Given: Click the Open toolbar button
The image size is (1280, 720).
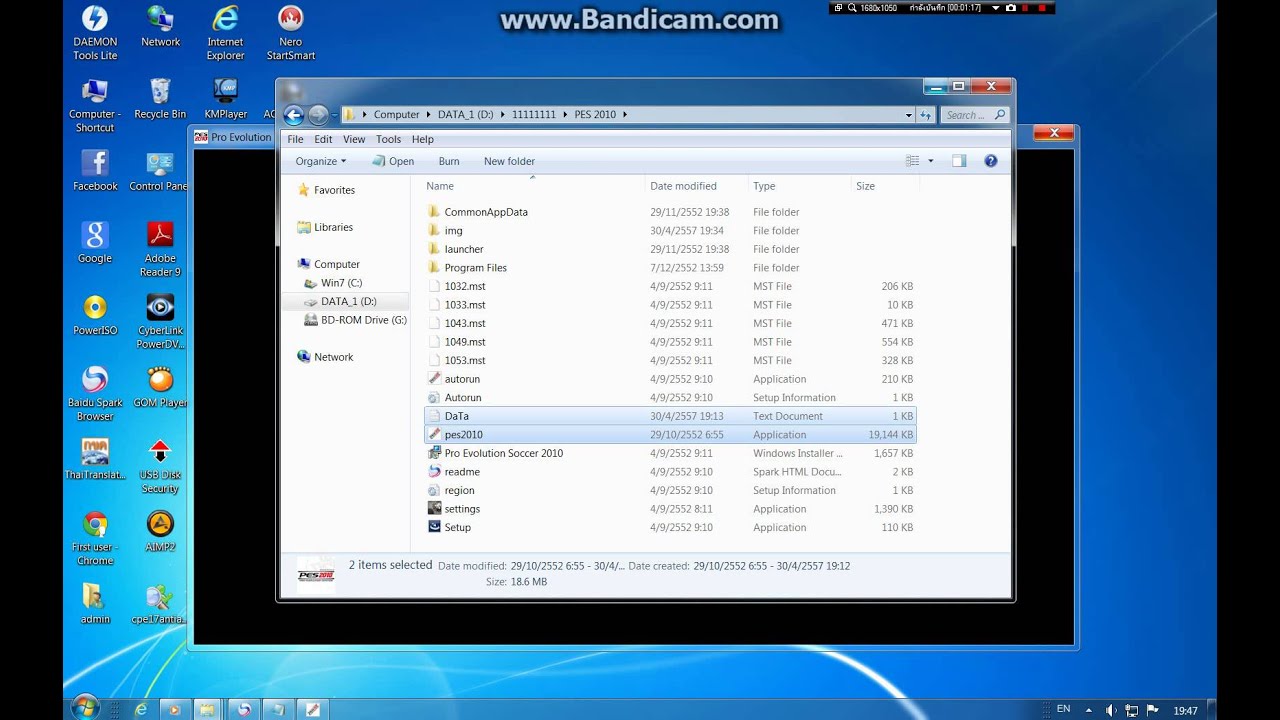Looking at the screenshot, I should pyautogui.click(x=393, y=161).
